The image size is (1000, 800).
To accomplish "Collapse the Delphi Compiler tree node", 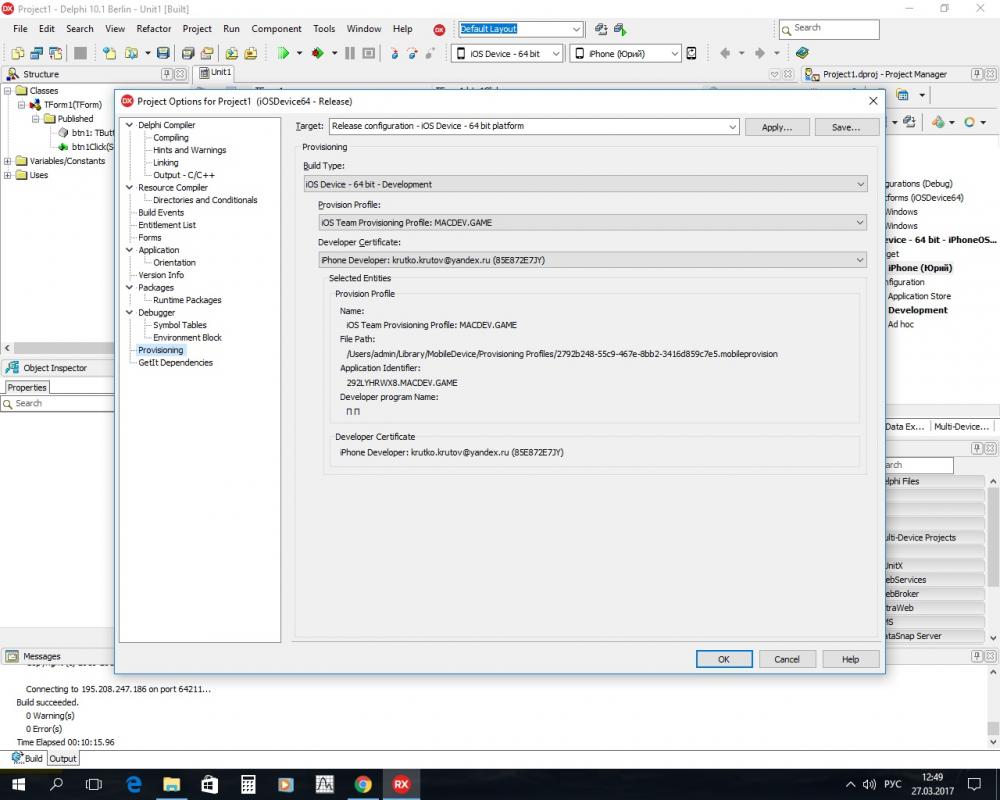I will [x=129, y=125].
